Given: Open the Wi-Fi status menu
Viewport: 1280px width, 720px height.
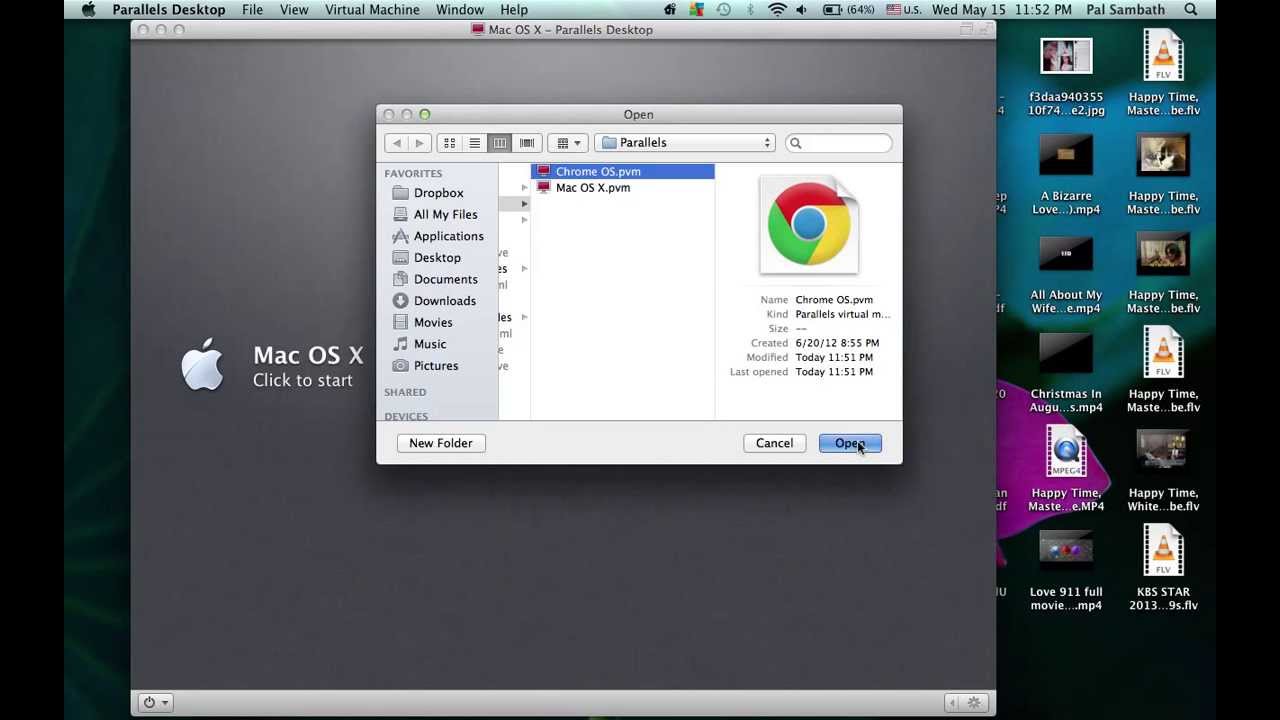Looking at the screenshot, I should coord(777,10).
